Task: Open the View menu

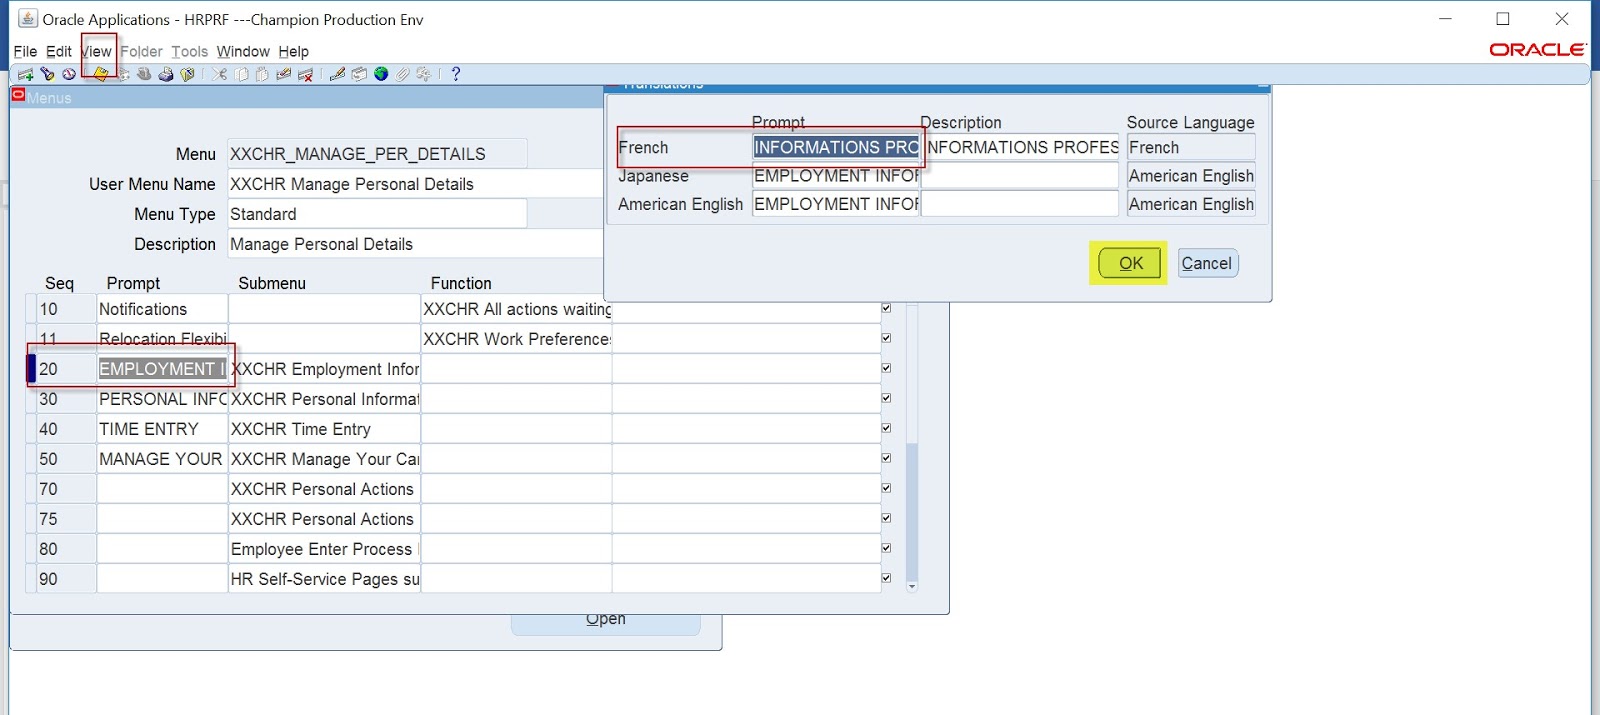Action: [x=96, y=51]
